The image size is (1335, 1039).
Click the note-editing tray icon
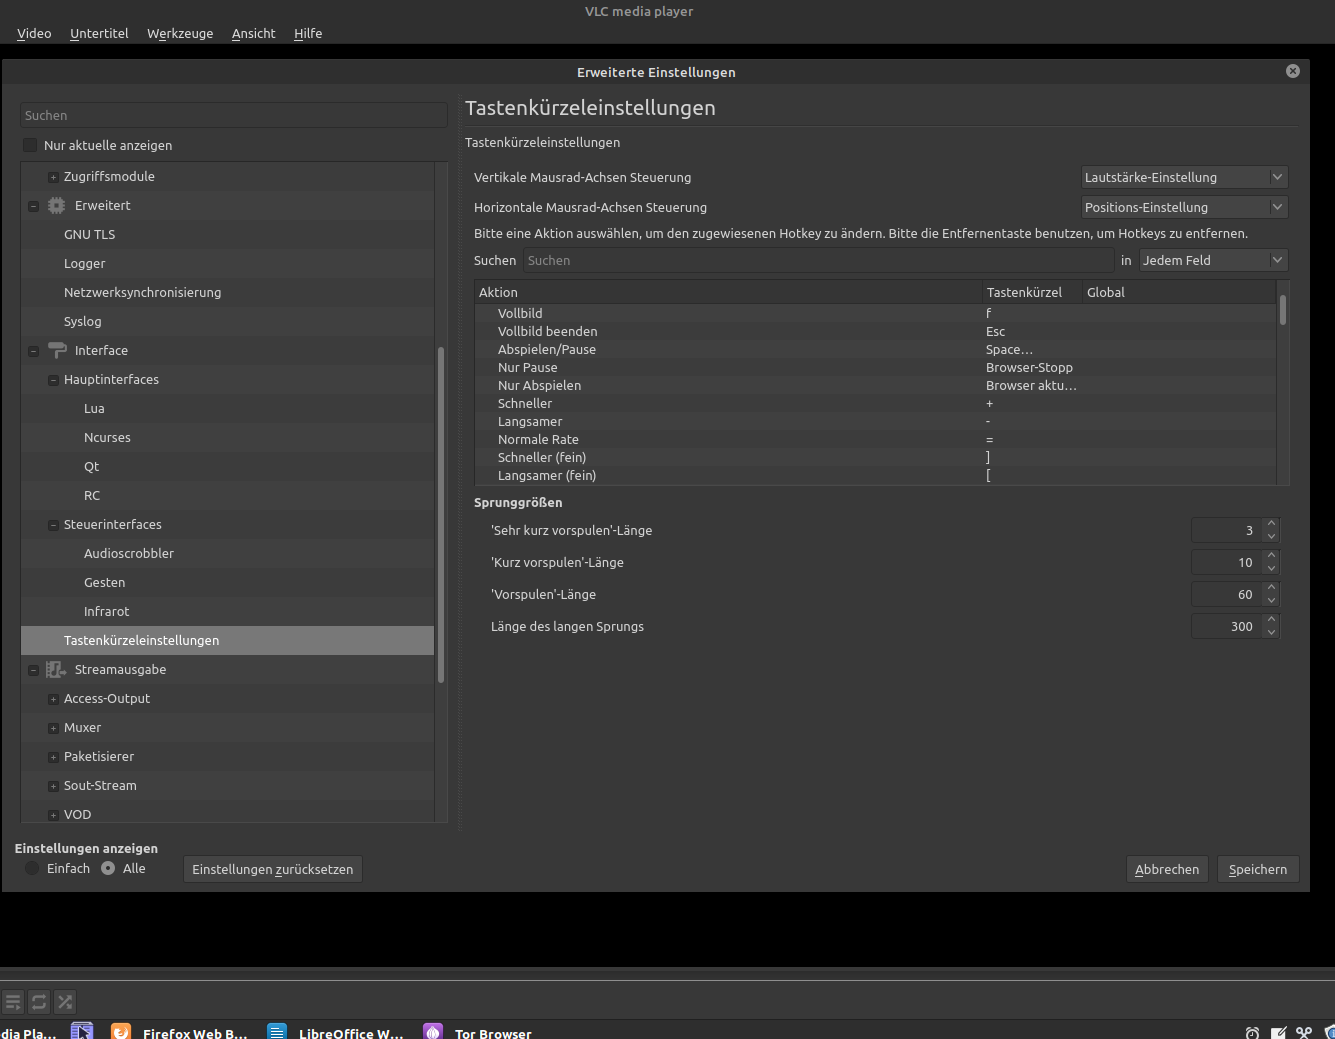[x=1278, y=1033]
